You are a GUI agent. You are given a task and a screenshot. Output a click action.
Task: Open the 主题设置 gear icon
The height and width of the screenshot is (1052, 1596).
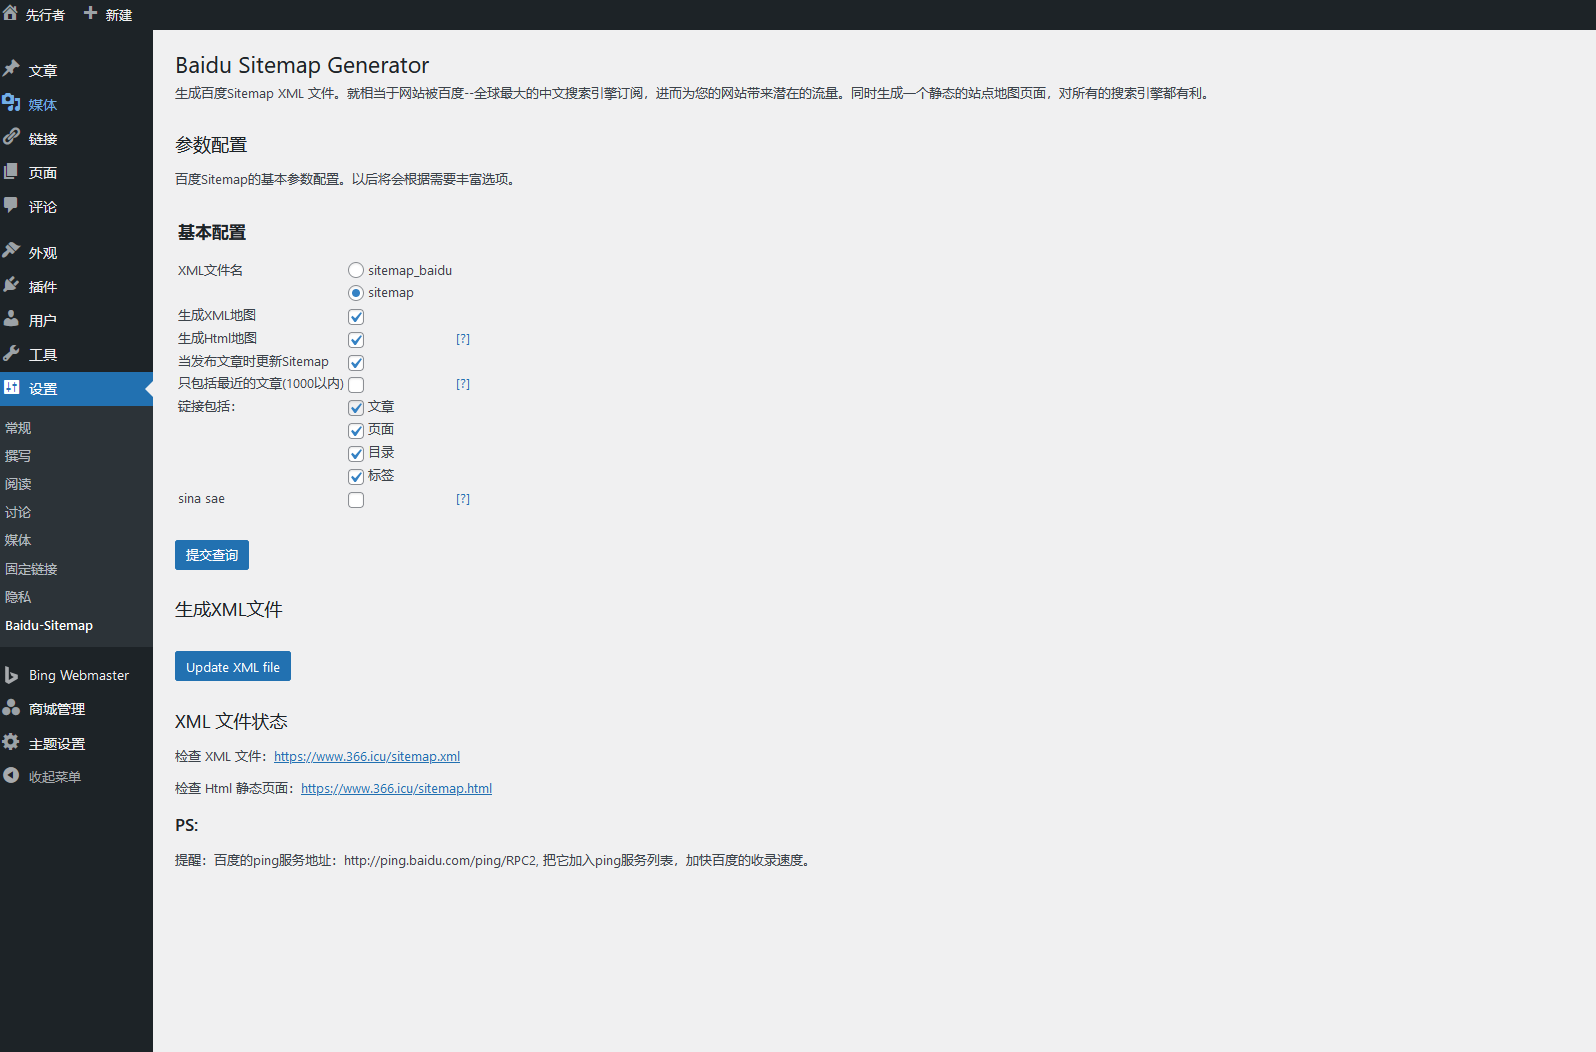[x=11, y=742]
